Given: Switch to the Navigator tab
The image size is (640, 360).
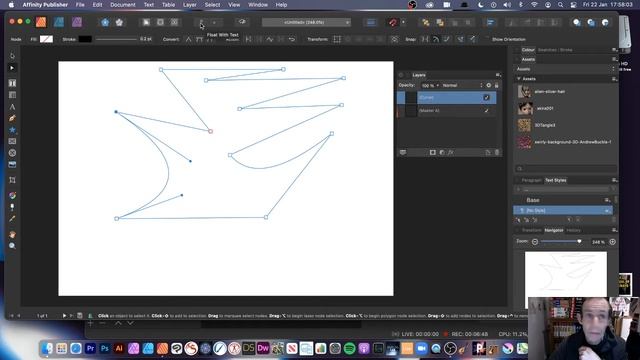Looking at the screenshot, I should (x=554, y=230).
